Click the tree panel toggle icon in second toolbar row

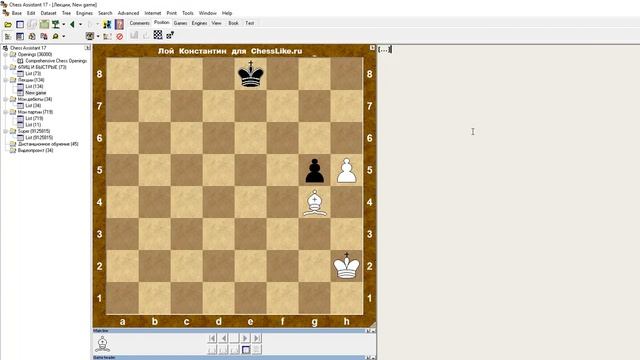click(x=8, y=36)
